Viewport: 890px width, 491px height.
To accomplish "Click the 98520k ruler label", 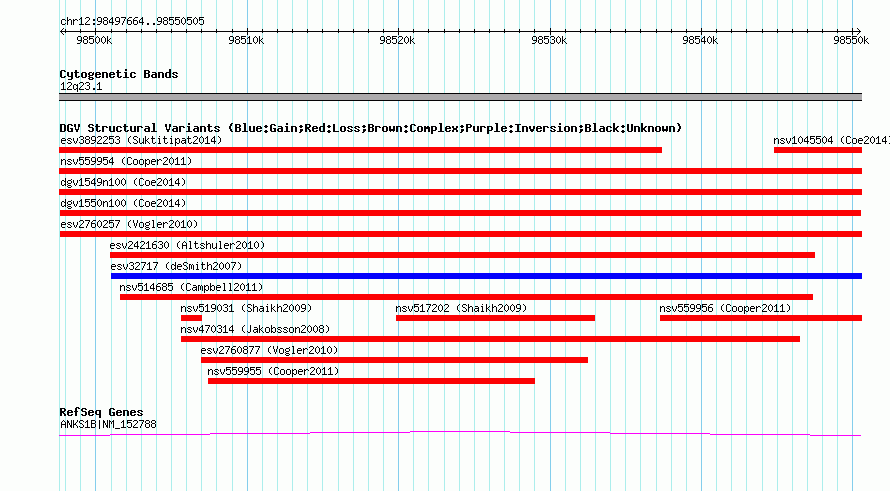I will (x=397, y=40).
